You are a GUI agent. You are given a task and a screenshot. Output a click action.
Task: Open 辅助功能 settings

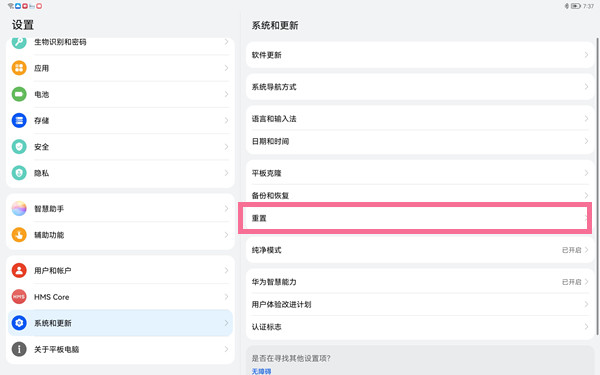point(120,235)
